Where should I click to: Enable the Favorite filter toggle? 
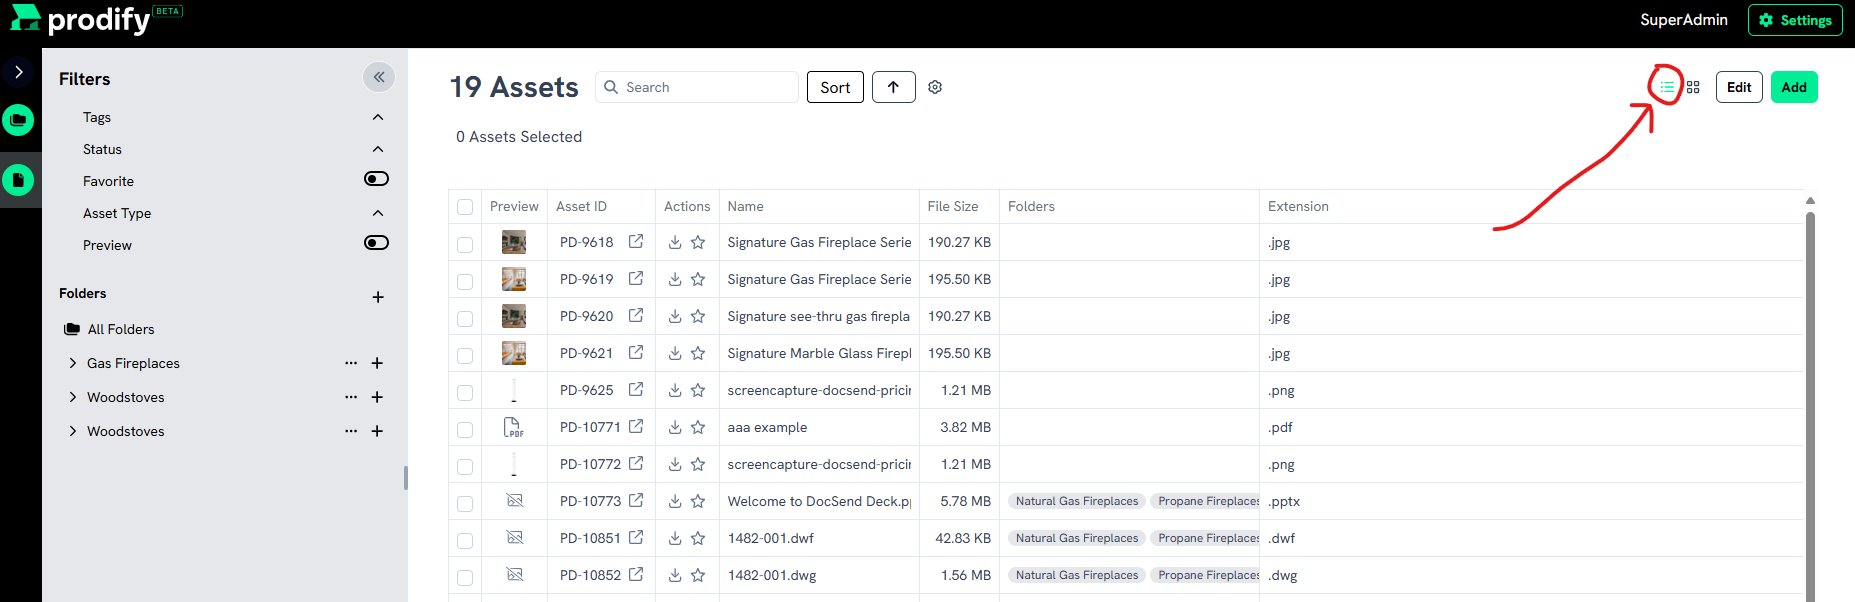coord(376,179)
